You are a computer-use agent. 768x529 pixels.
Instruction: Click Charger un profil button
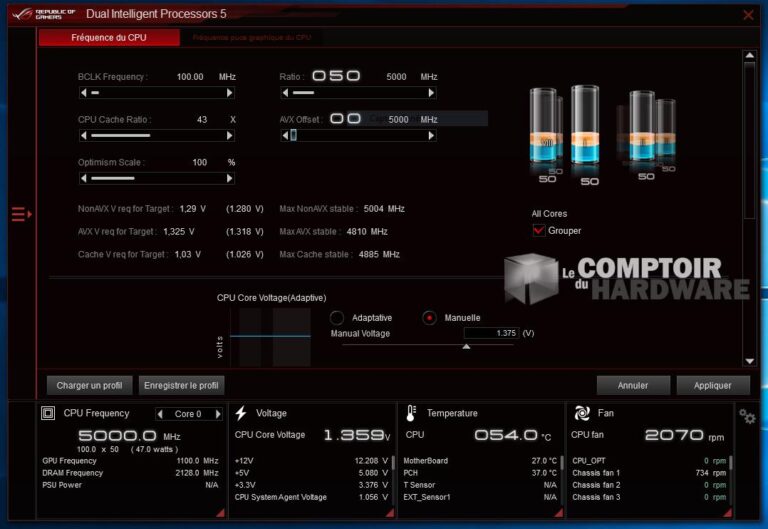tap(90, 385)
